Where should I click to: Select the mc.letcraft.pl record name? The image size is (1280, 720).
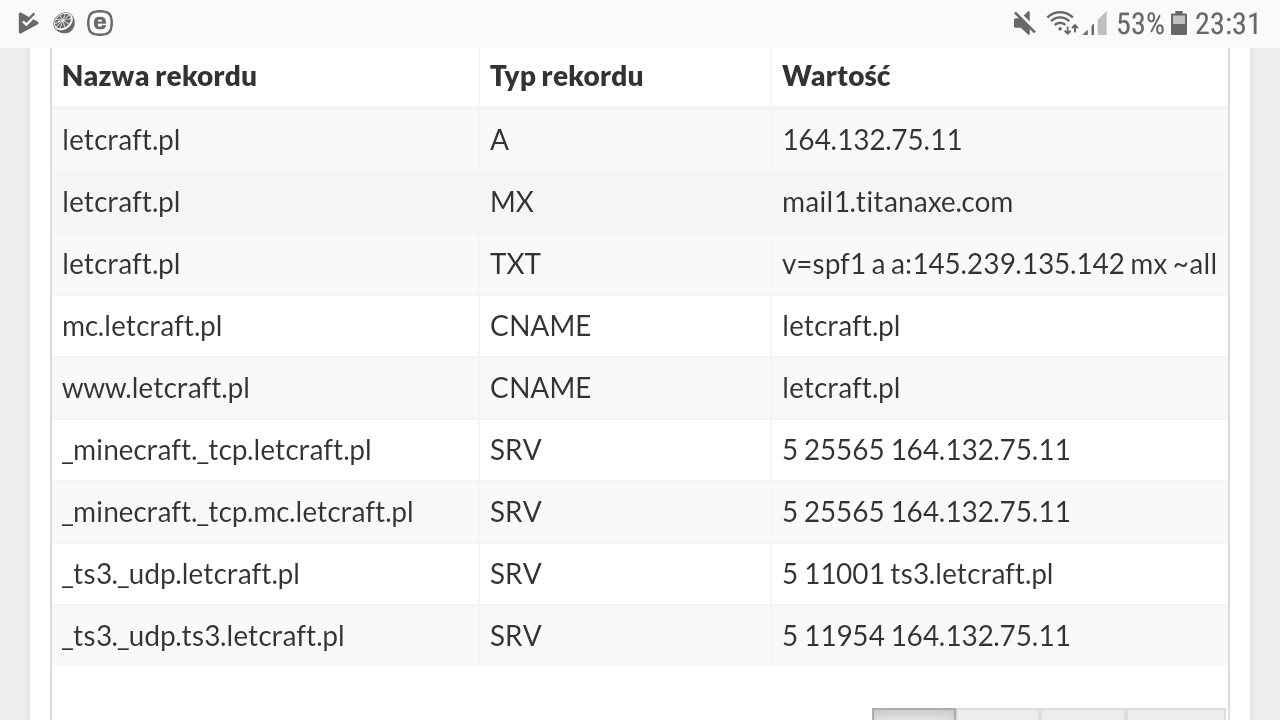[x=142, y=326]
